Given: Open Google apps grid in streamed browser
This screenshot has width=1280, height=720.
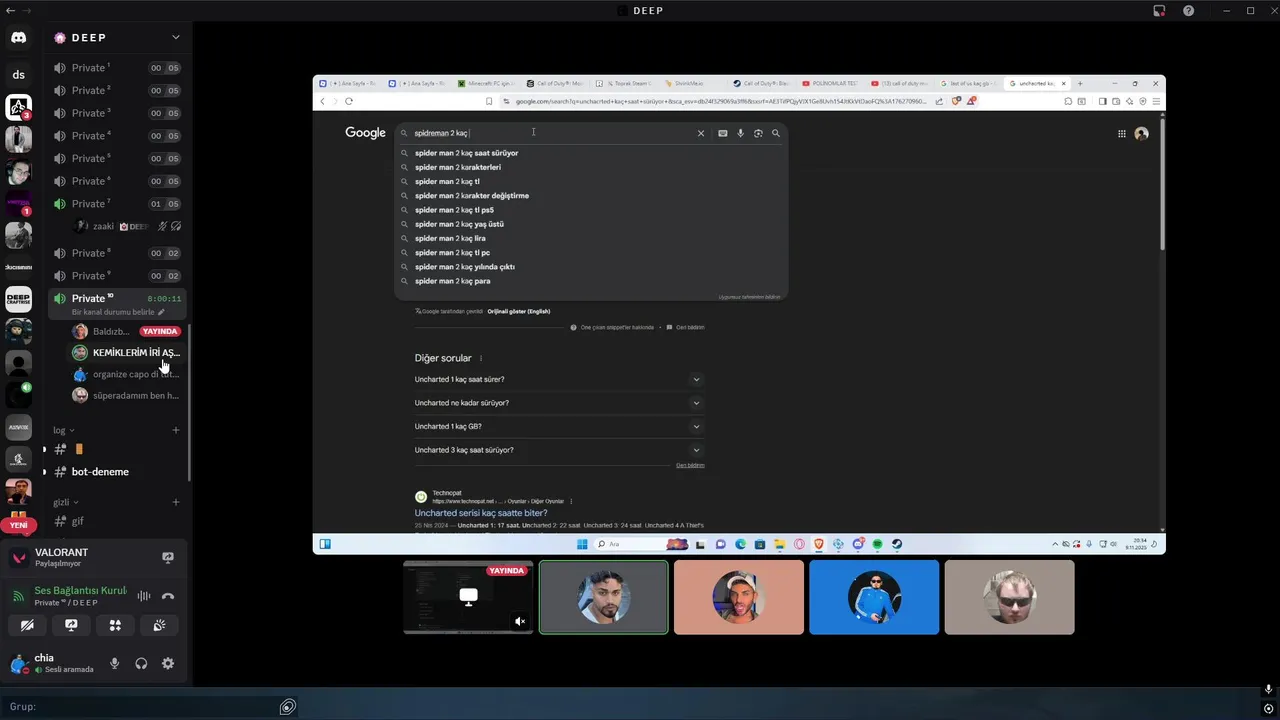Looking at the screenshot, I should (x=1122, y=133).
